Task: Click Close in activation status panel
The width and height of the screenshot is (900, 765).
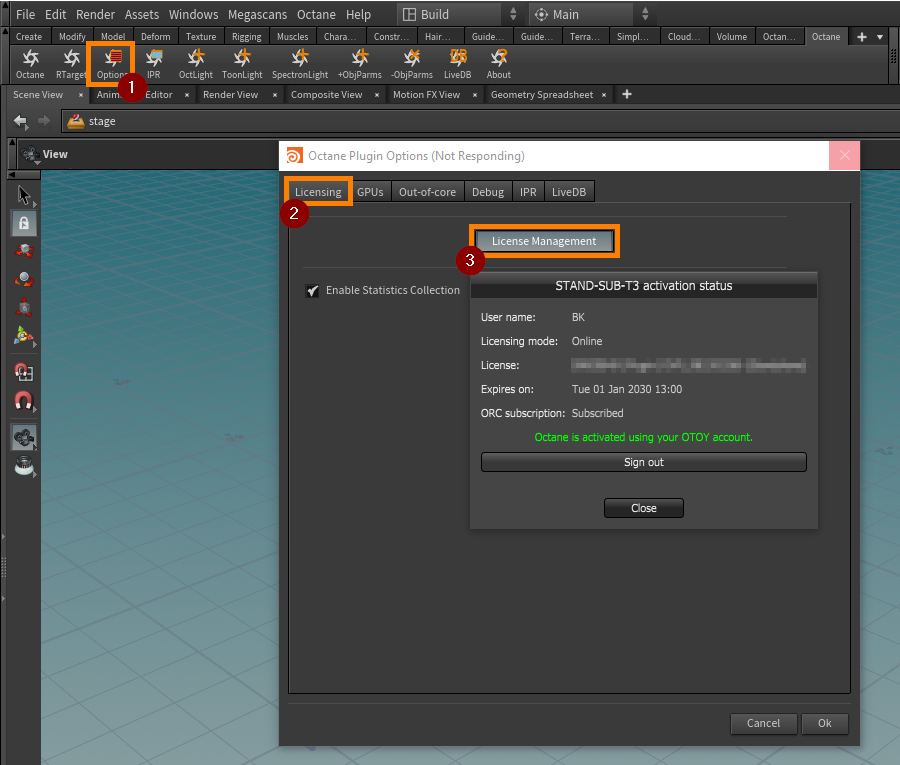Action: 643,508
